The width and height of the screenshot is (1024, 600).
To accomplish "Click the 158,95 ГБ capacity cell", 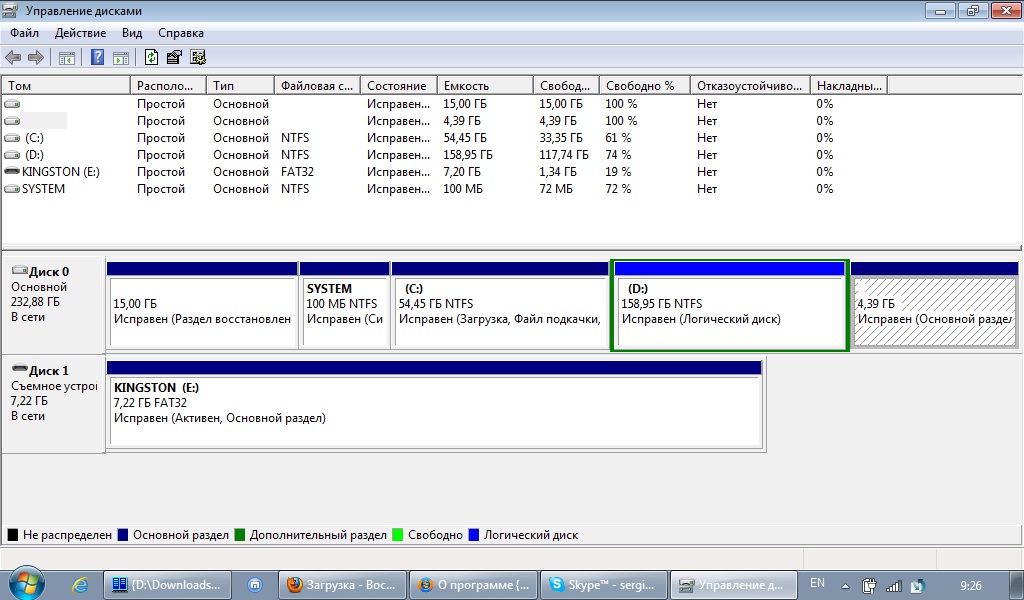I will tap(468, 155).
